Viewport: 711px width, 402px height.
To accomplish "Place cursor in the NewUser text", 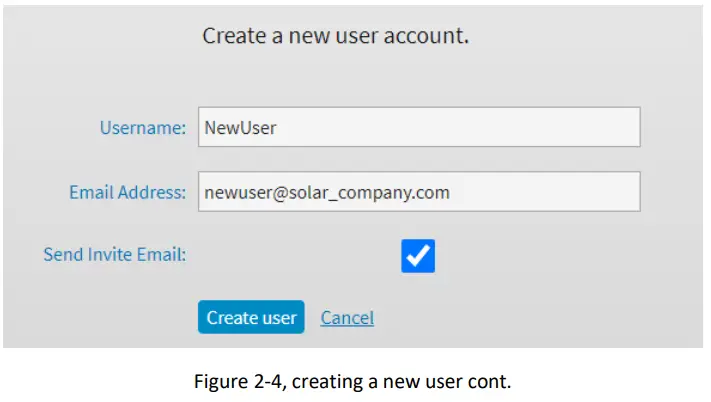I will coord(240,128).
